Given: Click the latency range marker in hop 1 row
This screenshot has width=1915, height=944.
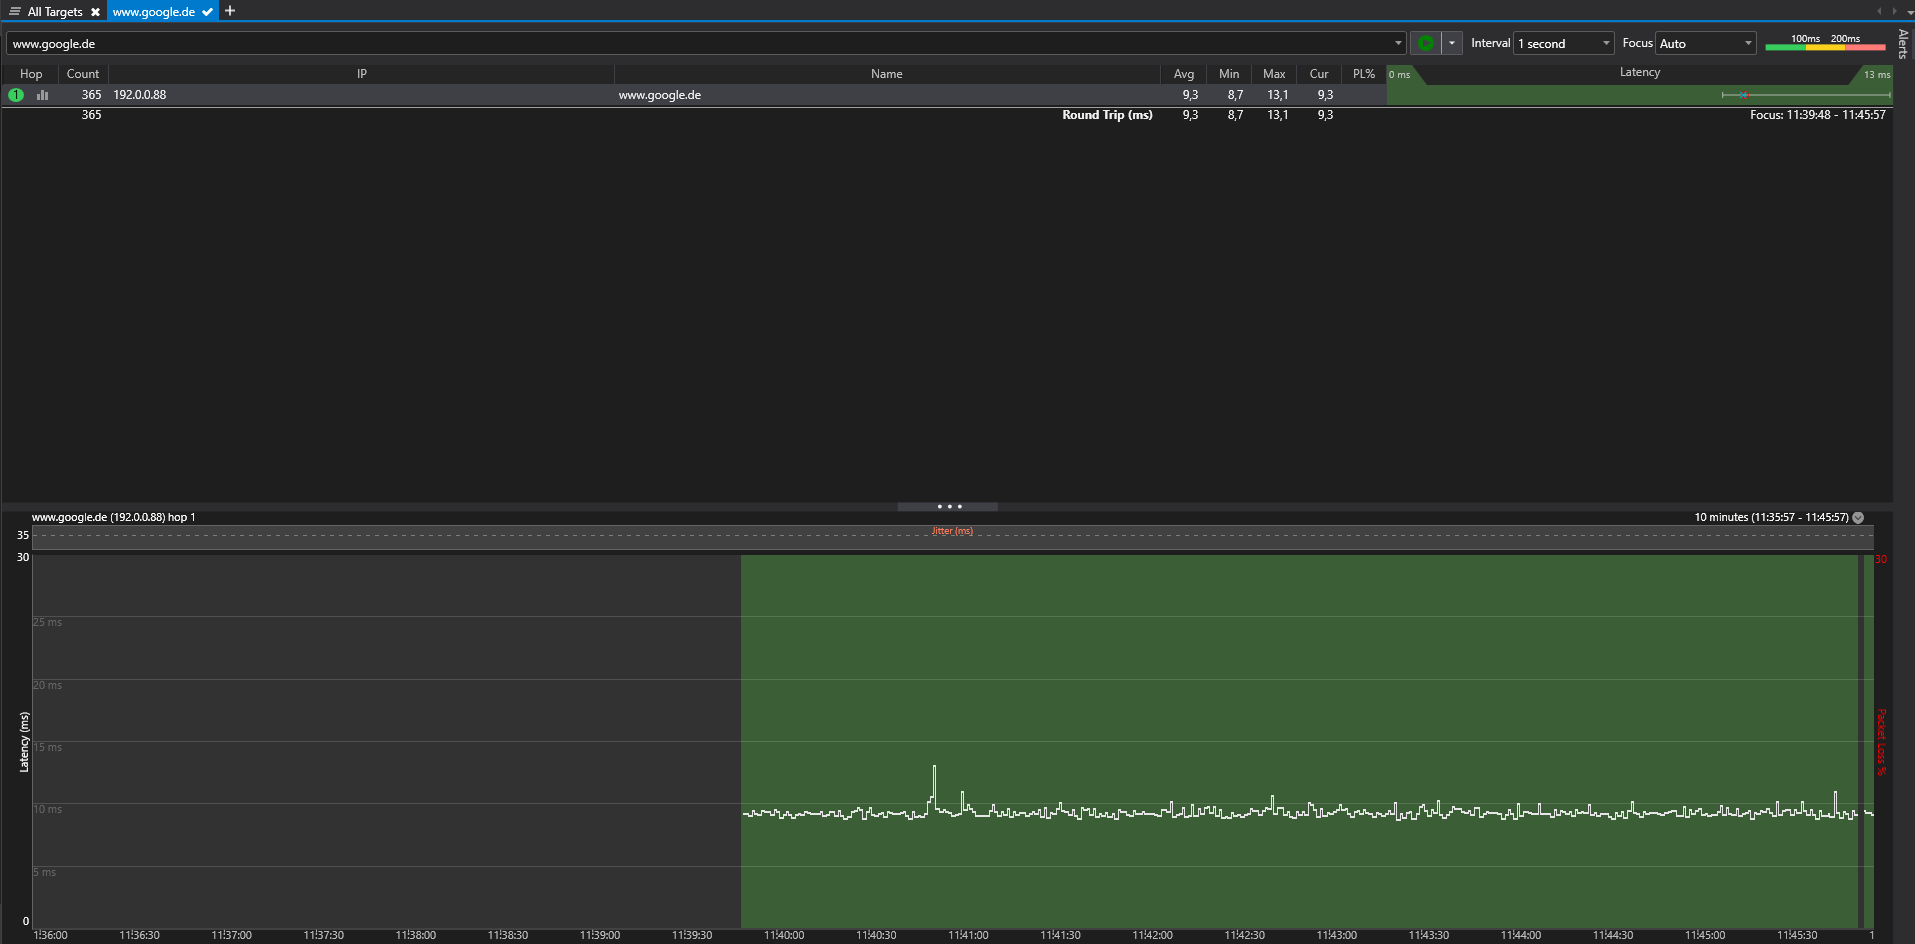Looking at the screenshot, I should coord(1806,95).
